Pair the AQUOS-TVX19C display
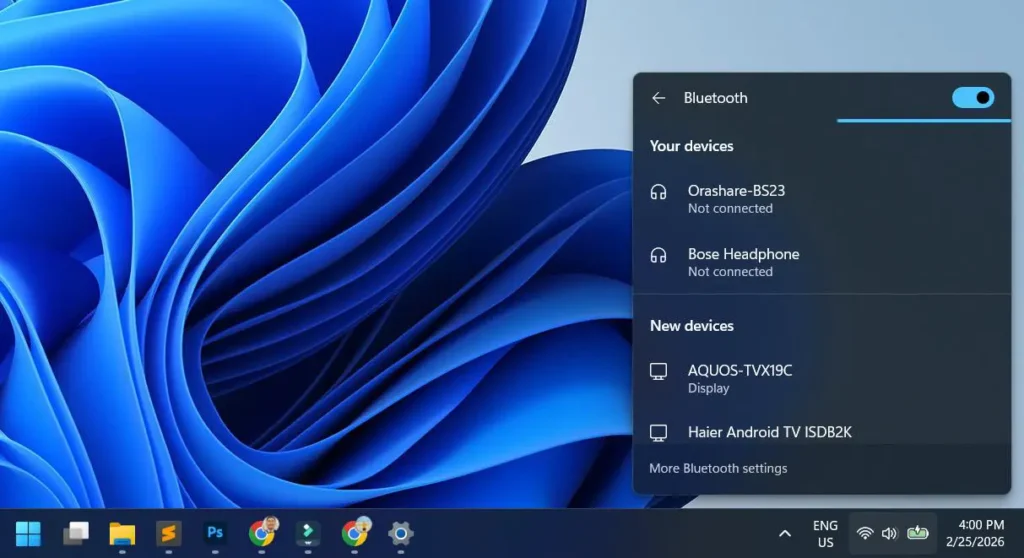The width and height of the screenshot is (1024, 558). (822, 378)
